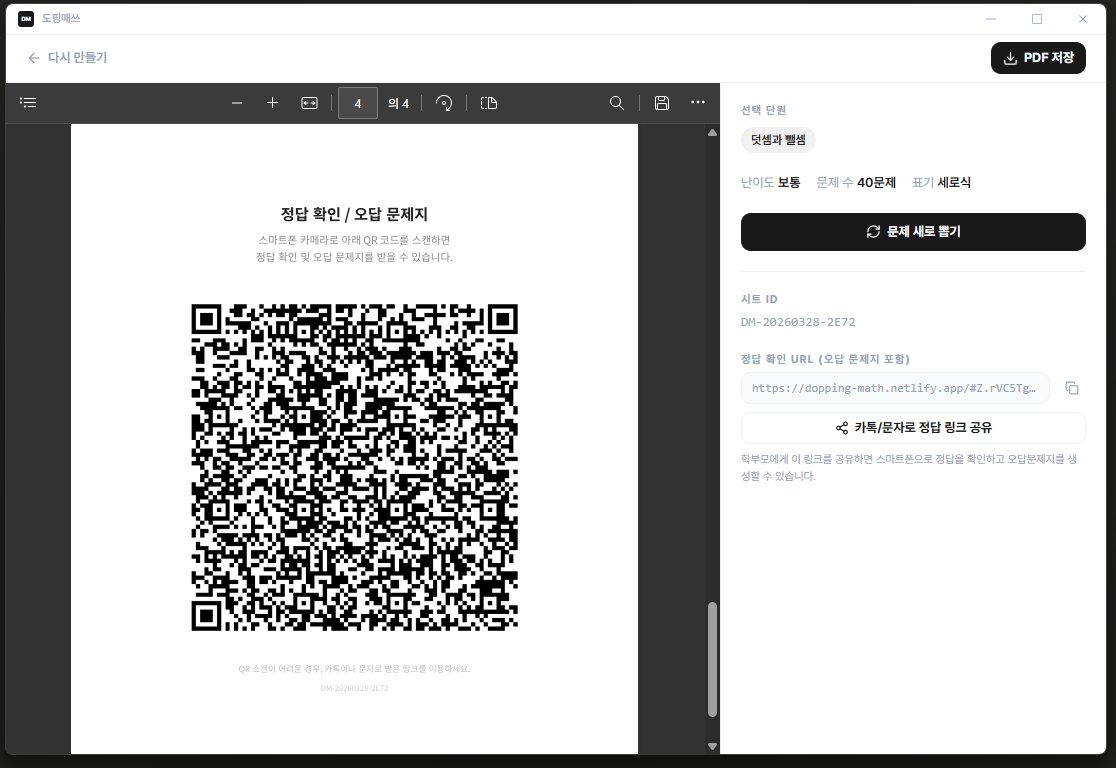Toggle the page view layout icon

pyautogui.click(x=489, y=103)
